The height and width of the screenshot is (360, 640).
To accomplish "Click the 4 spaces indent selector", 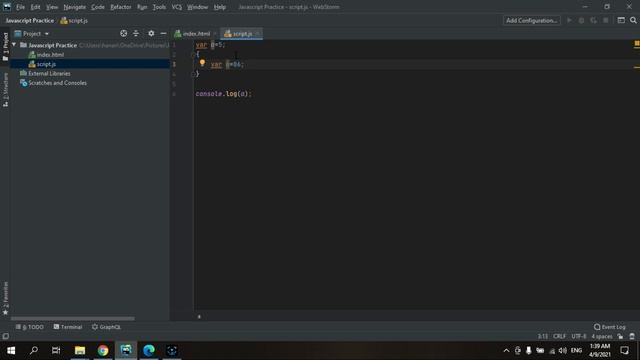I will point(602,336).
